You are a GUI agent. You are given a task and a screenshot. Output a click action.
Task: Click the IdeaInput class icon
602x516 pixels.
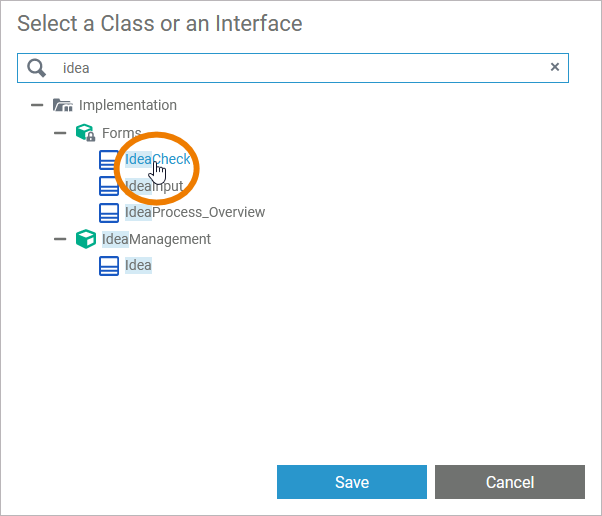[109, 186]
